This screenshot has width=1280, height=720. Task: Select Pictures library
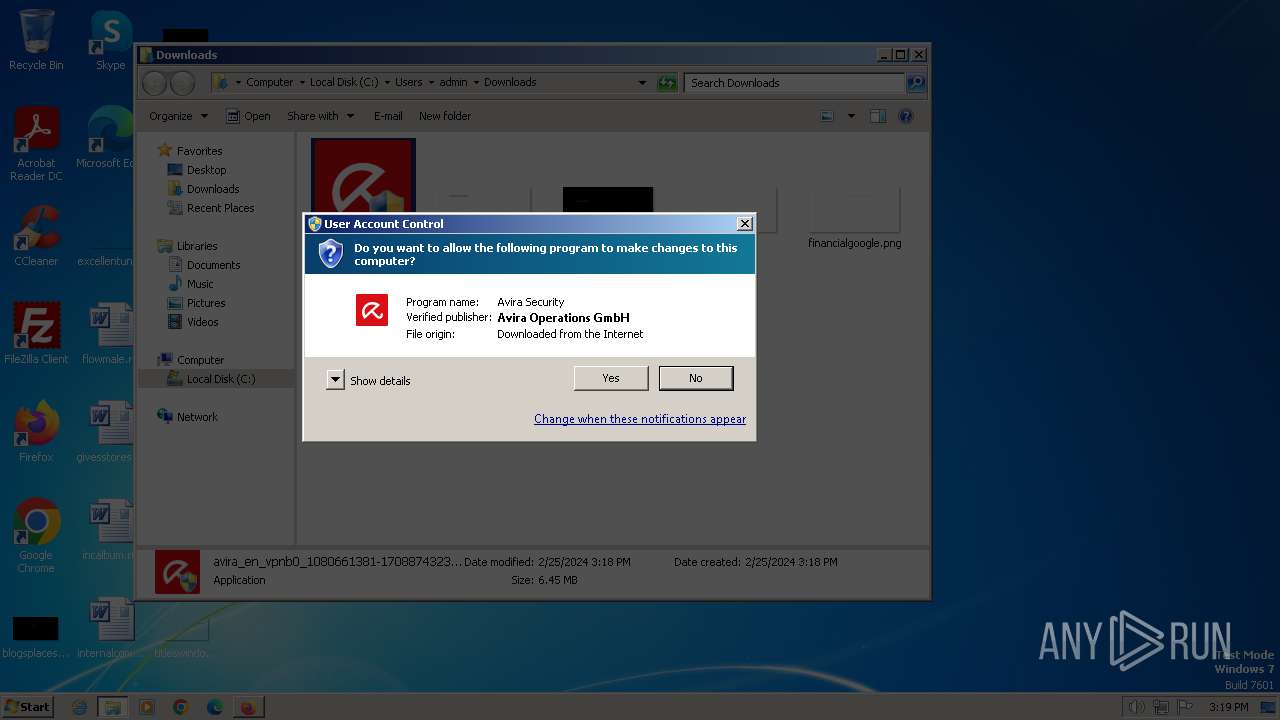(206, 303)
